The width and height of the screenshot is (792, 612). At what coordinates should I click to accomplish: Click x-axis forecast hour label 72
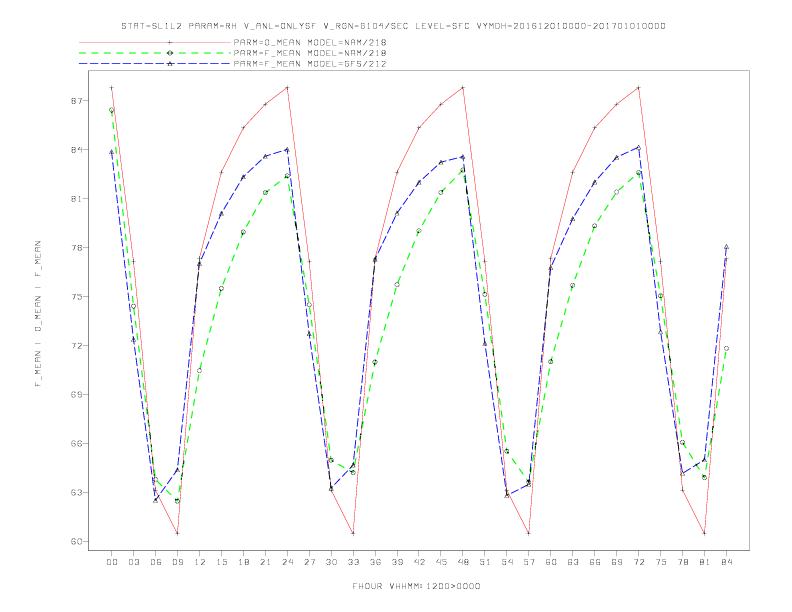[x=639, y=562]
